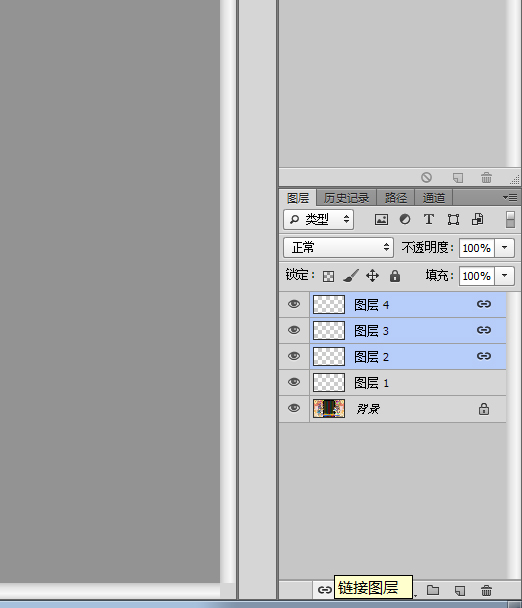The width and height of the screenshot is (522, 608).
Task: Click the lock position move icon
Action: coord(372,276)
